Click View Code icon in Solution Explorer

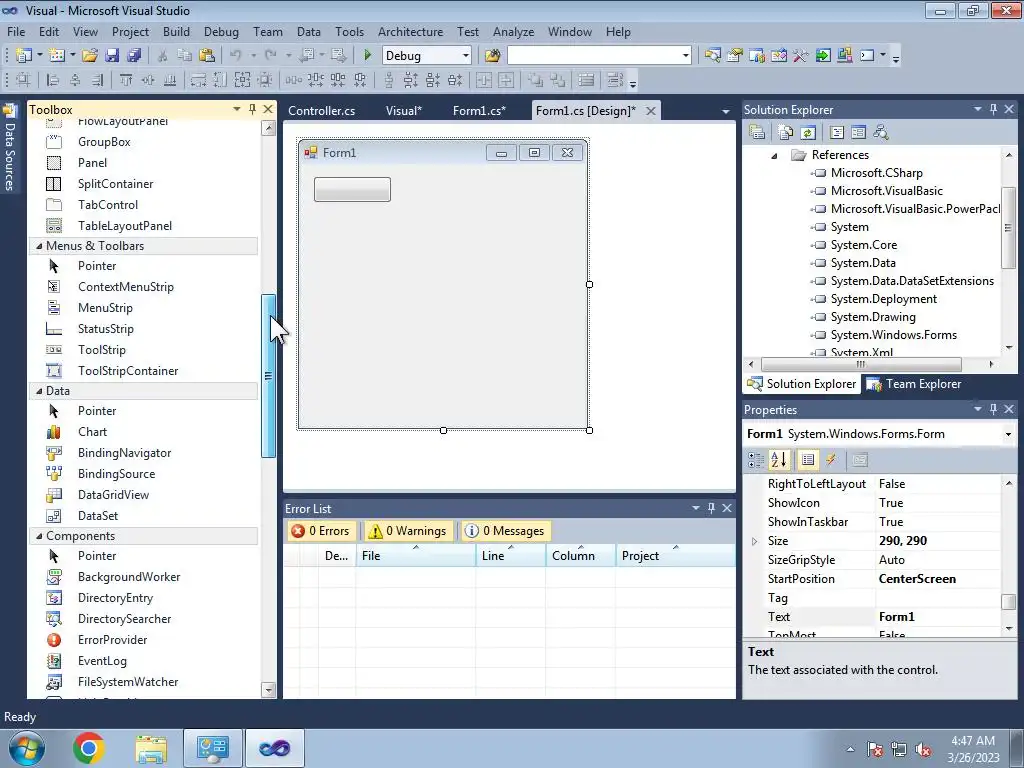tap(837, 133)
